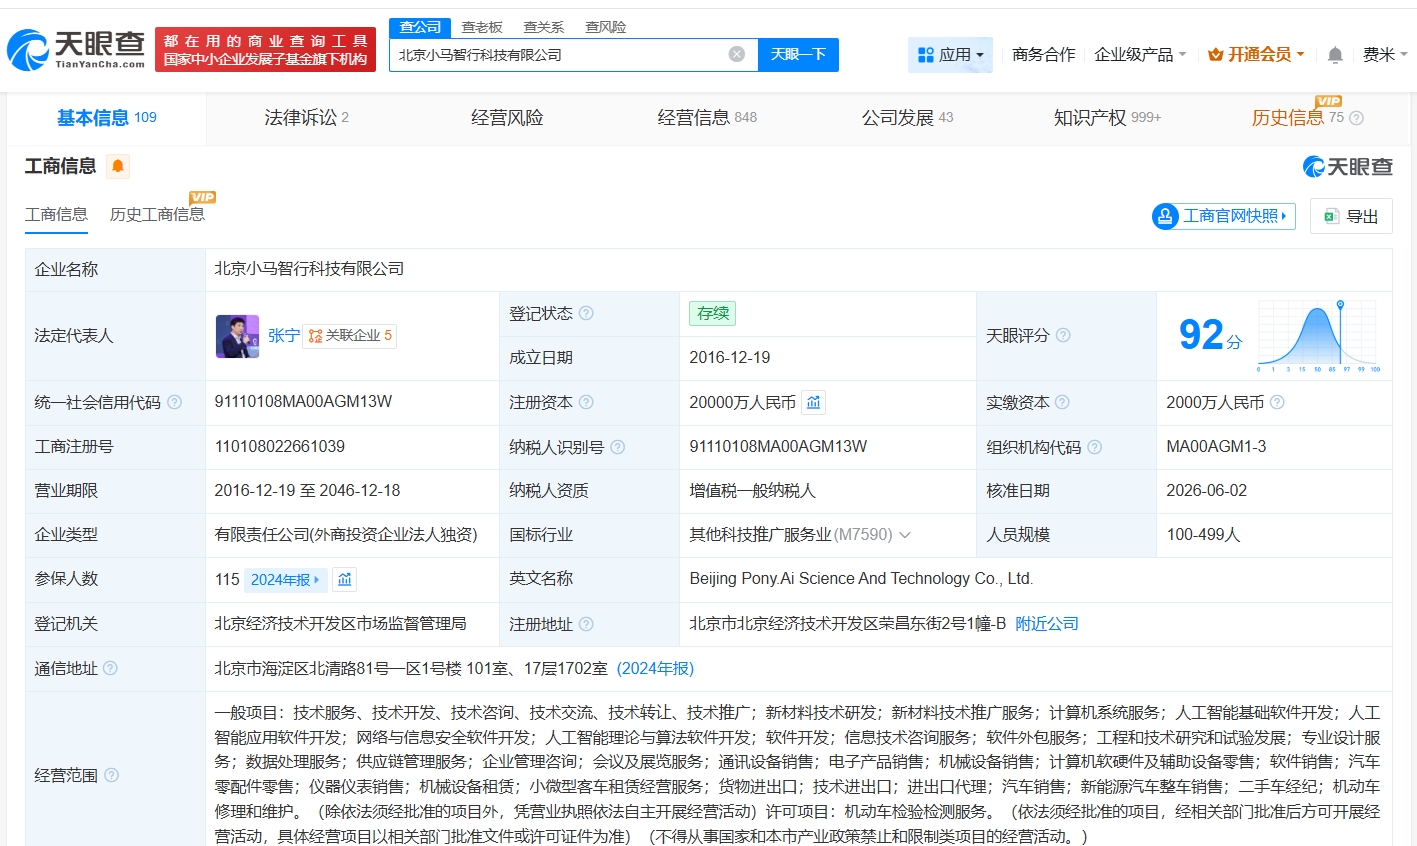Open the 公司发展 tab

coord(907,118)
